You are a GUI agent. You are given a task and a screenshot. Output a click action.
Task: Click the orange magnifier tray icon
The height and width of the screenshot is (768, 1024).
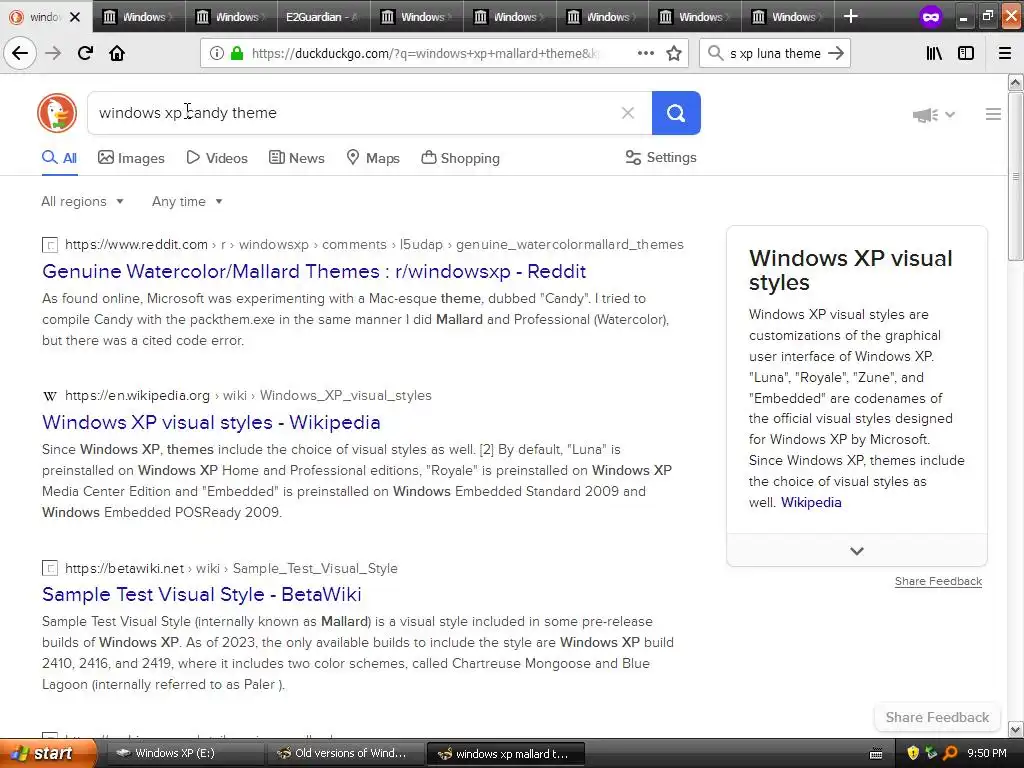pos(950,754)
